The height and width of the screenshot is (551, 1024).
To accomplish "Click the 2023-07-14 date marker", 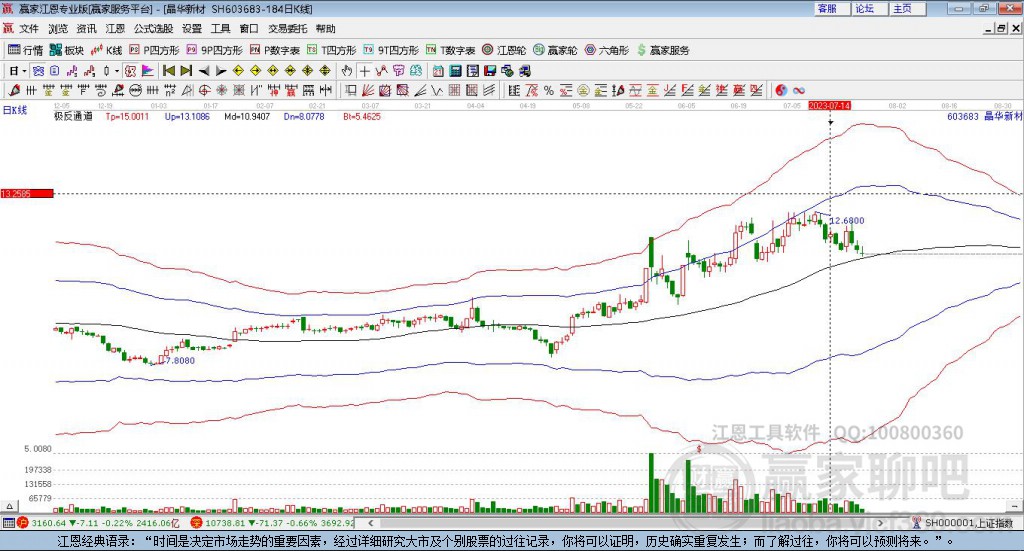I will point(829,105).
